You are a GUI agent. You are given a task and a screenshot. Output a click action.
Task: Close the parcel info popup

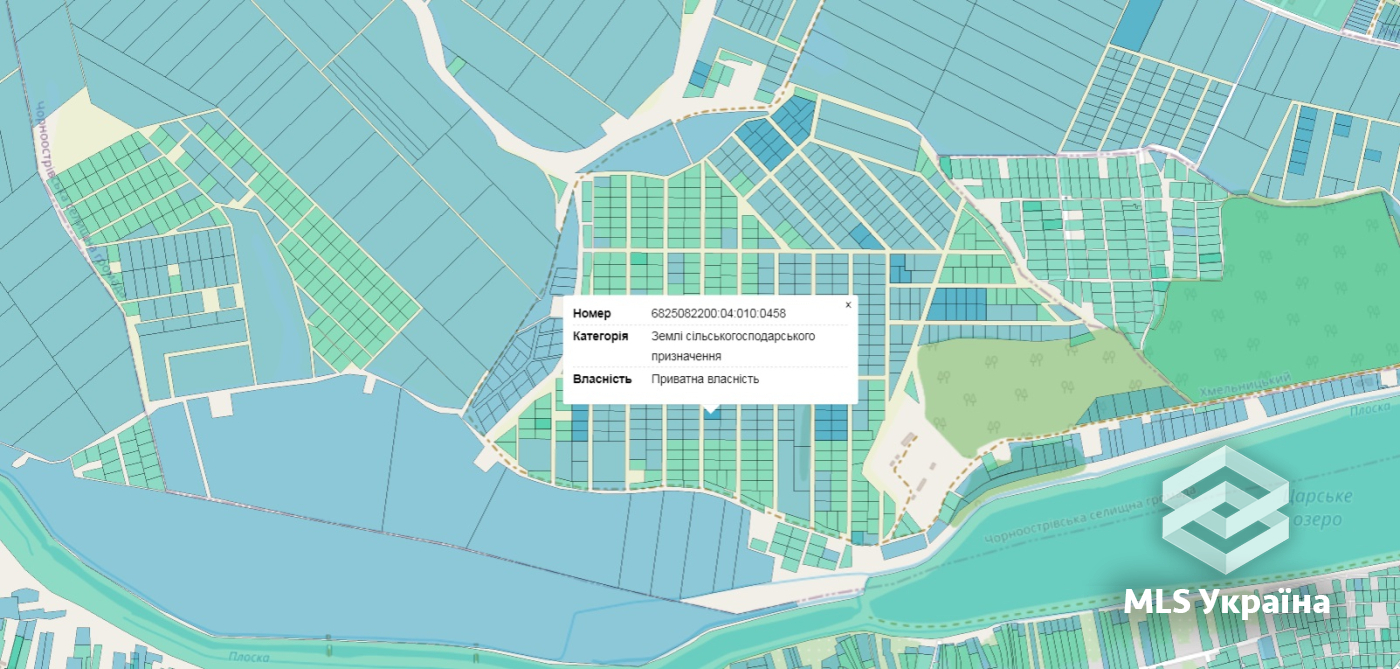(x=848, y=305)
